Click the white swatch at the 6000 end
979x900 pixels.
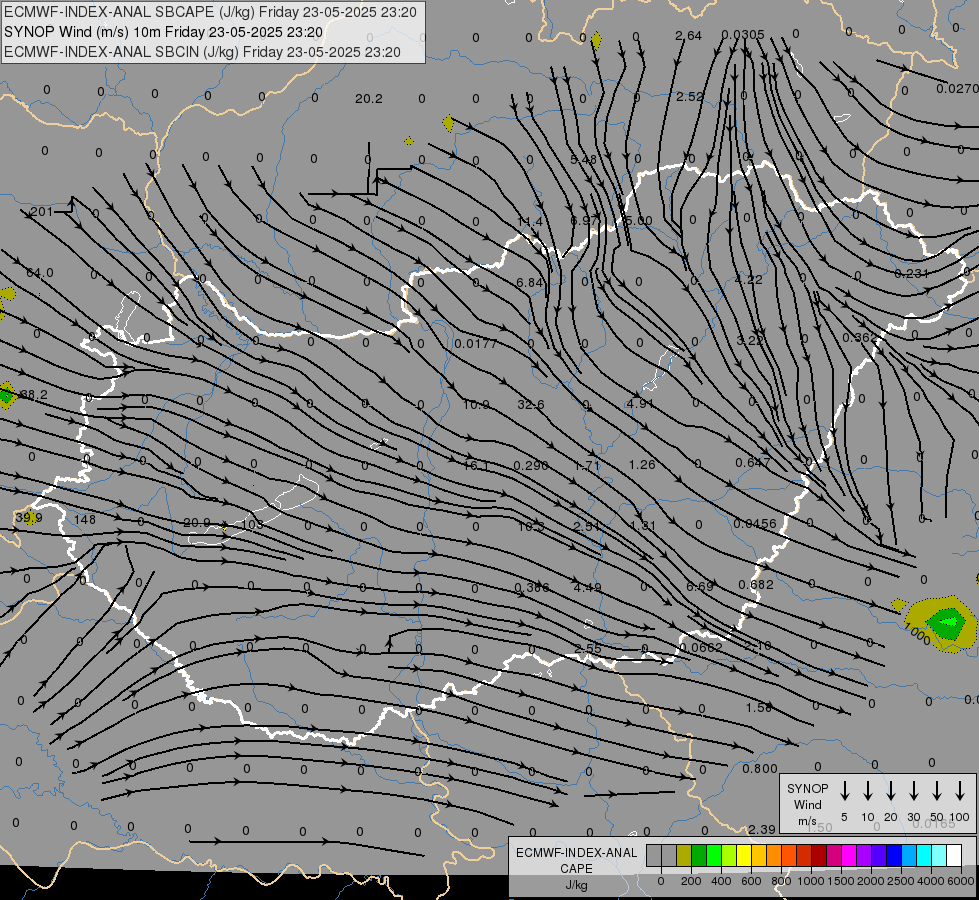tap(954, 856)
